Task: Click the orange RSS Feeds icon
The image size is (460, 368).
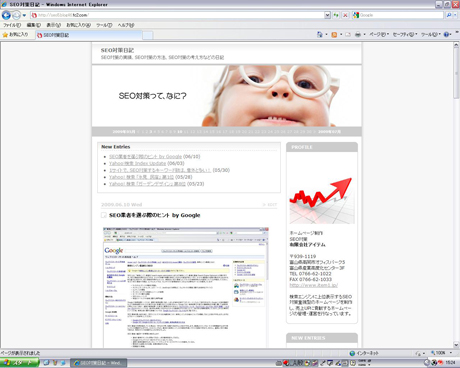Action: pos(334,34)
